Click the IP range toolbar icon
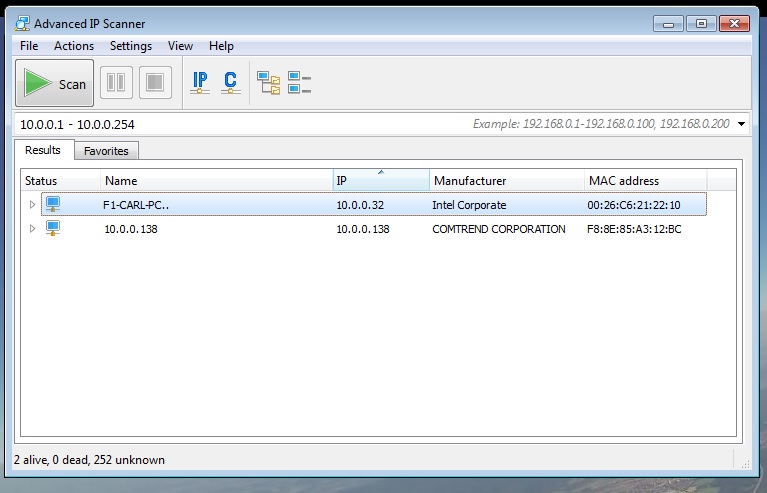The image size is (767, 493). [200, 83]
